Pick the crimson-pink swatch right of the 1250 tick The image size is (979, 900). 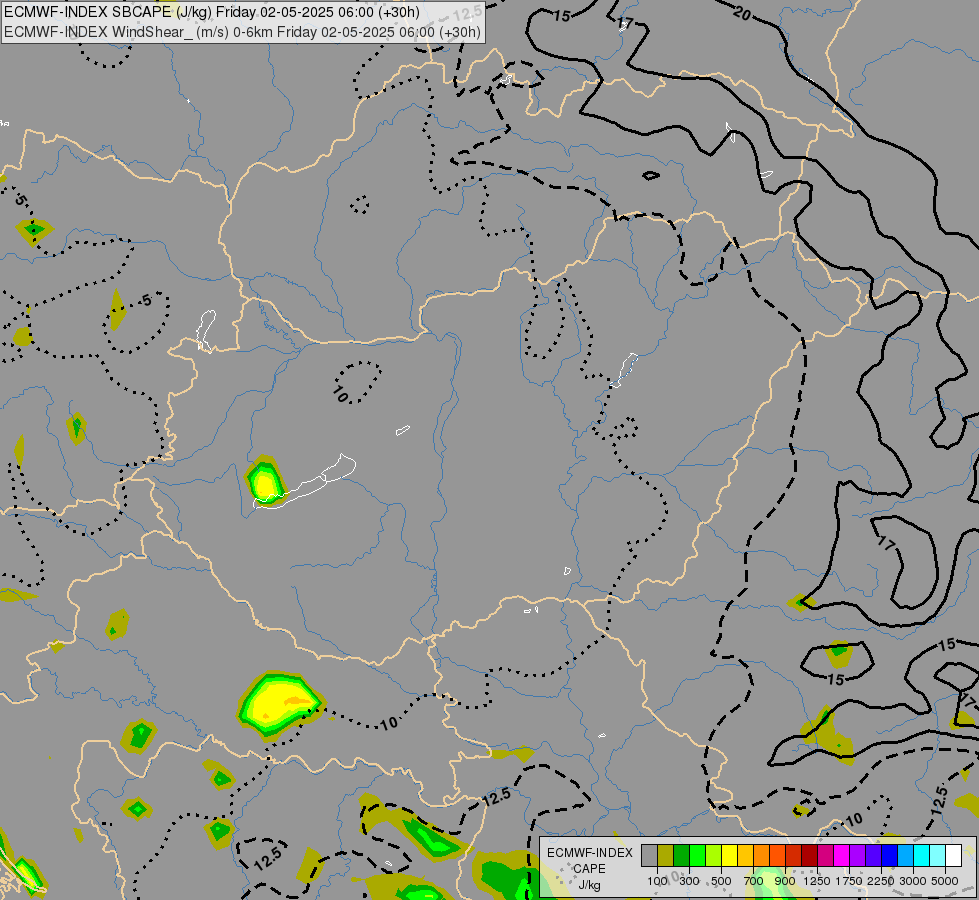tap(825, 855)
